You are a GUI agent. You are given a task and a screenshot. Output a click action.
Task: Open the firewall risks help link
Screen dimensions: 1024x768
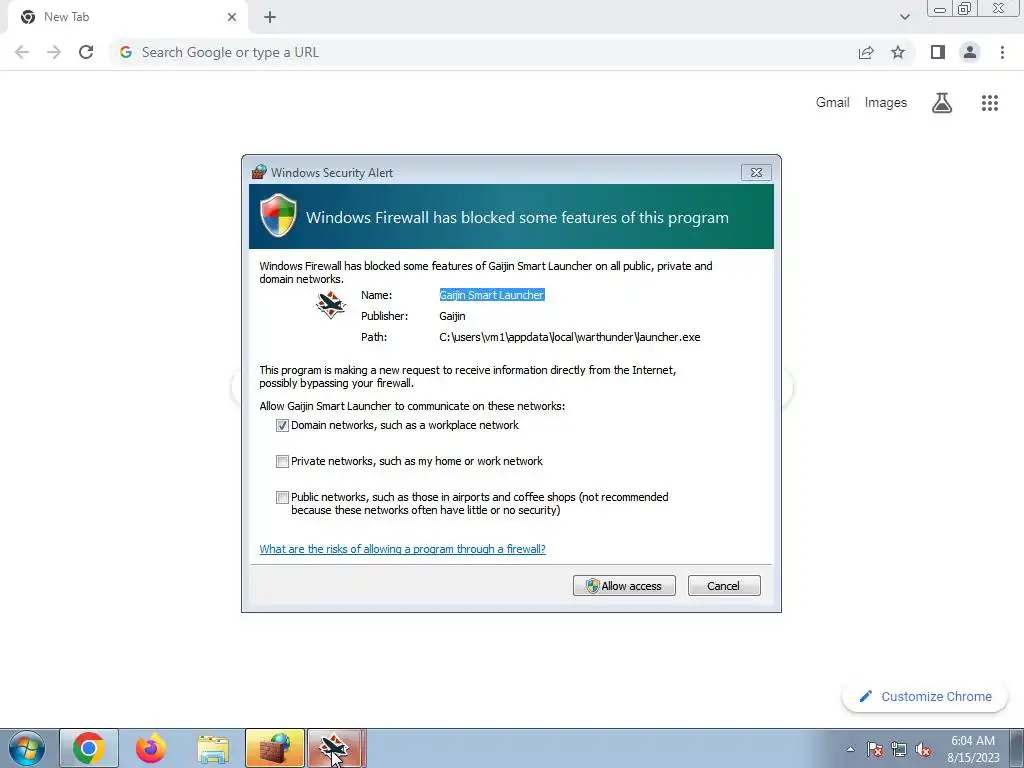(402, 549)
